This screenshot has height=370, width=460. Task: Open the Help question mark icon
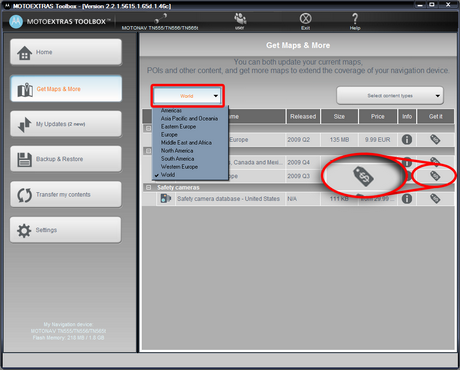tap(355, 19)
